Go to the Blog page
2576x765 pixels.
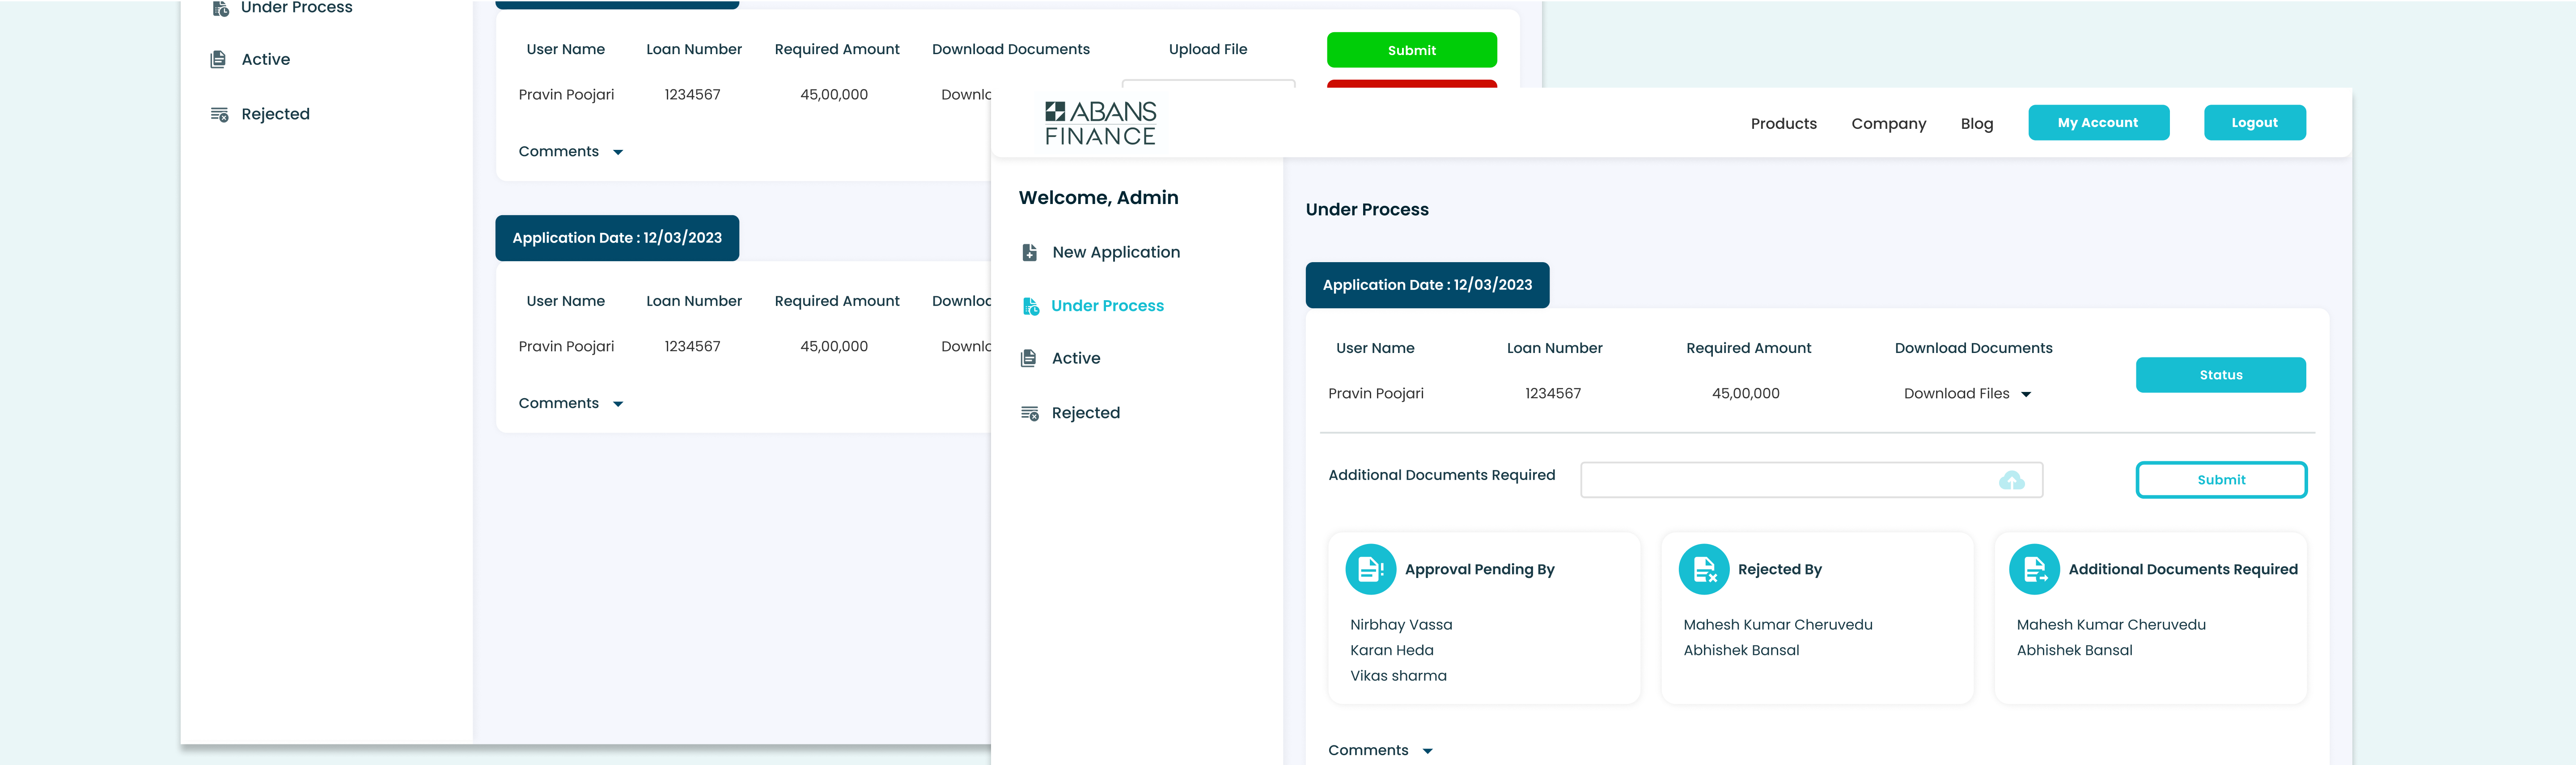(x=1976, y=124)
